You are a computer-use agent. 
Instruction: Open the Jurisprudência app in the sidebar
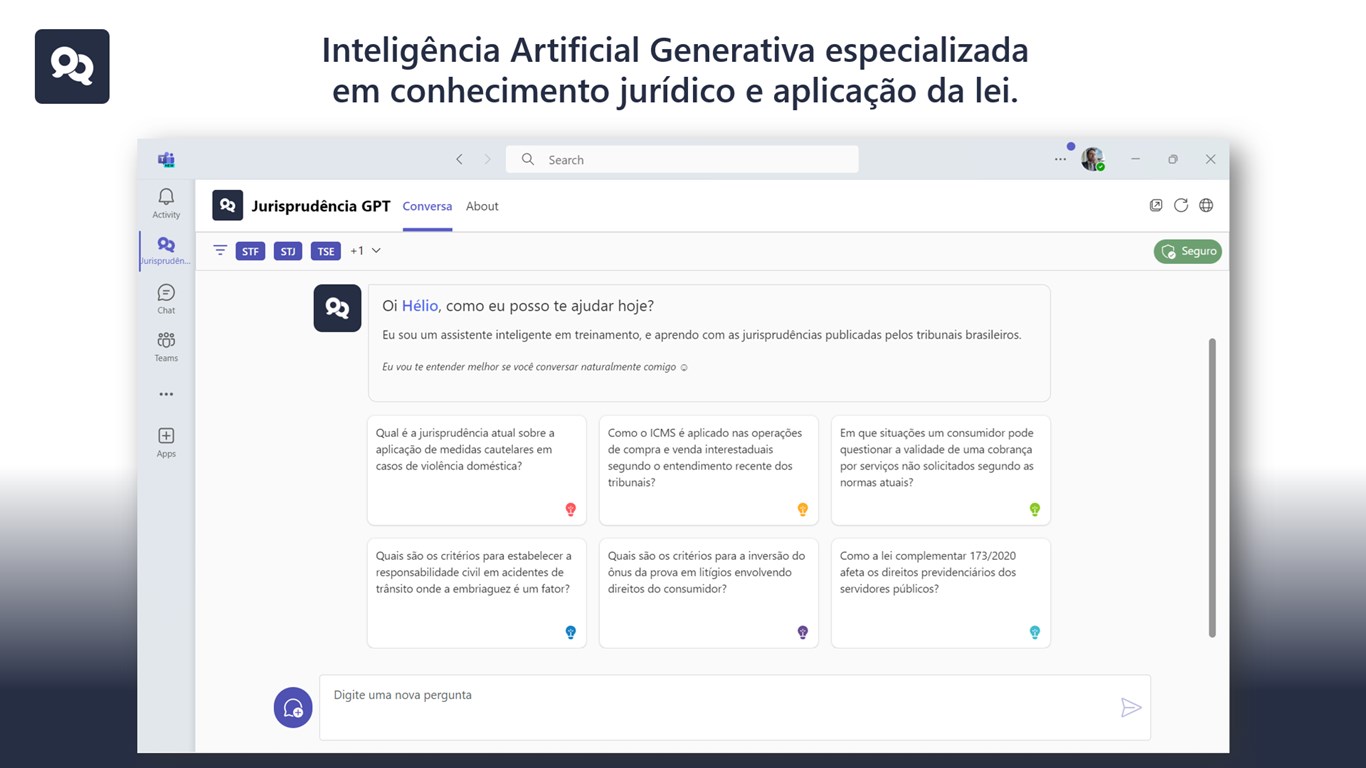(x=166, y=250)
